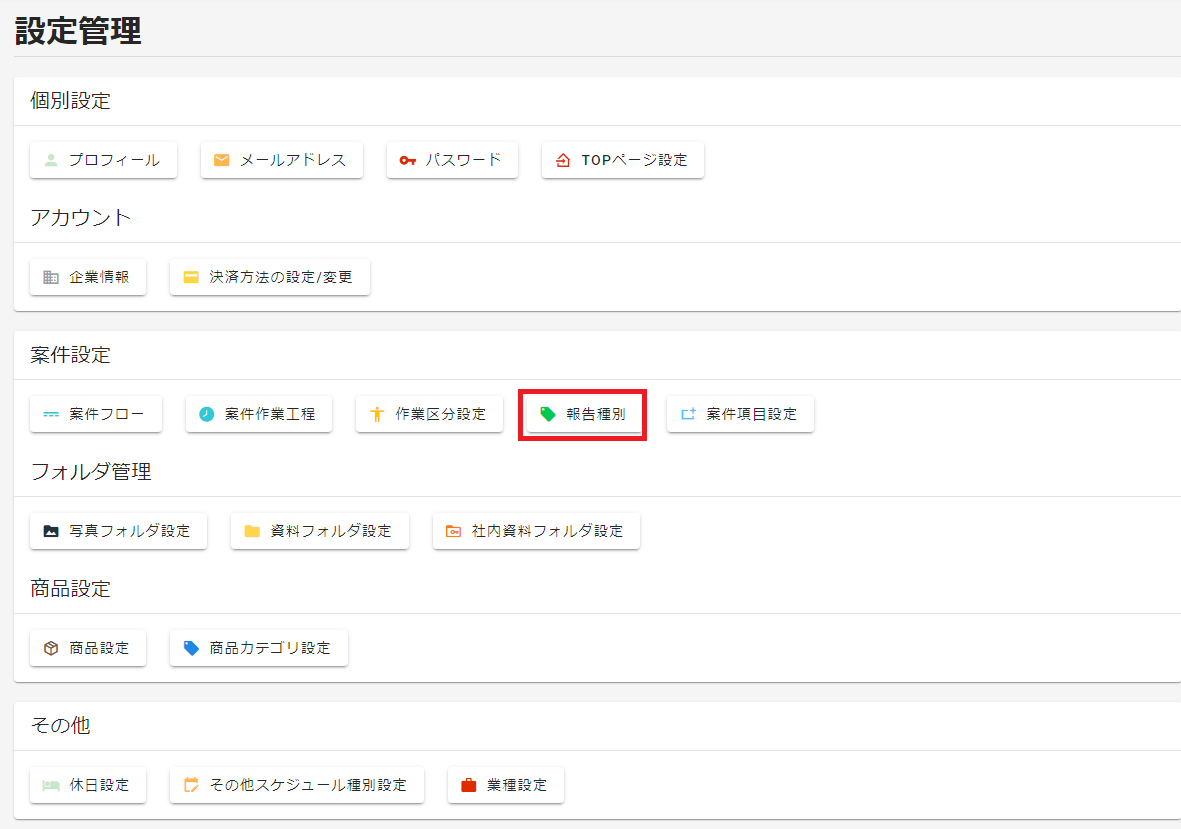
Task: Open 社内資料フォルダ設定 button
Action: 536,532
